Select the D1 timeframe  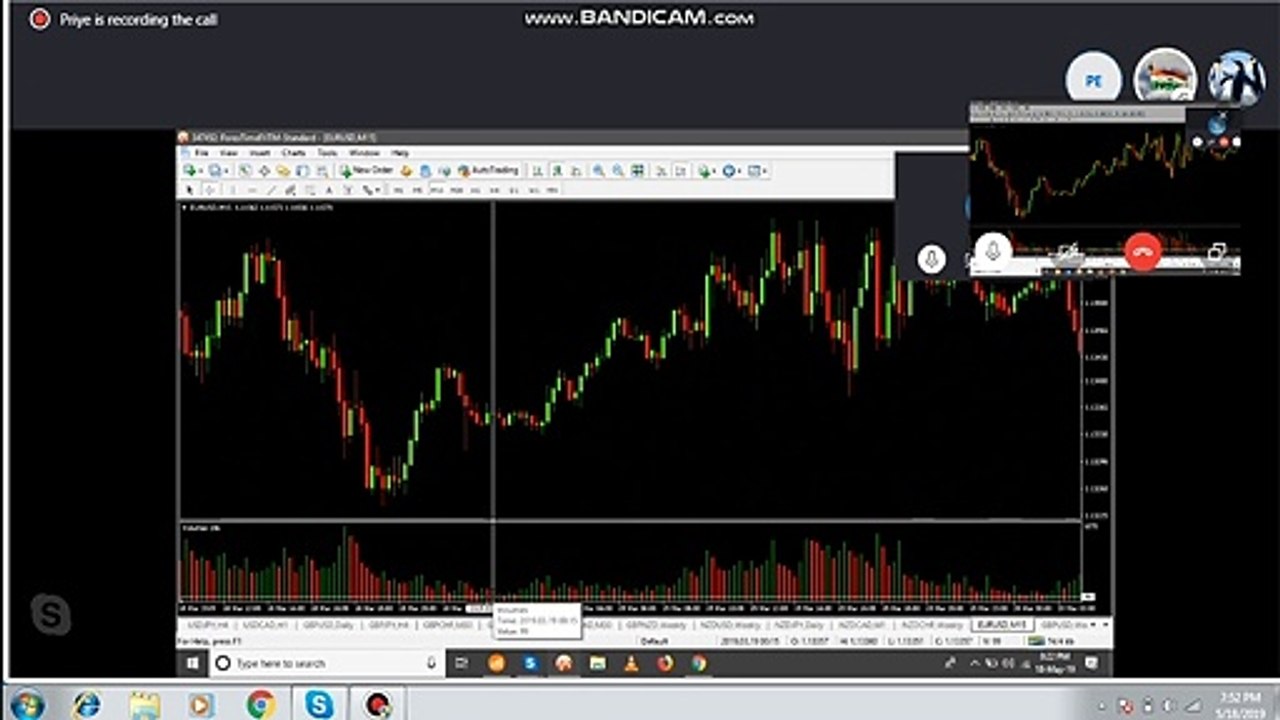(513, 189)
